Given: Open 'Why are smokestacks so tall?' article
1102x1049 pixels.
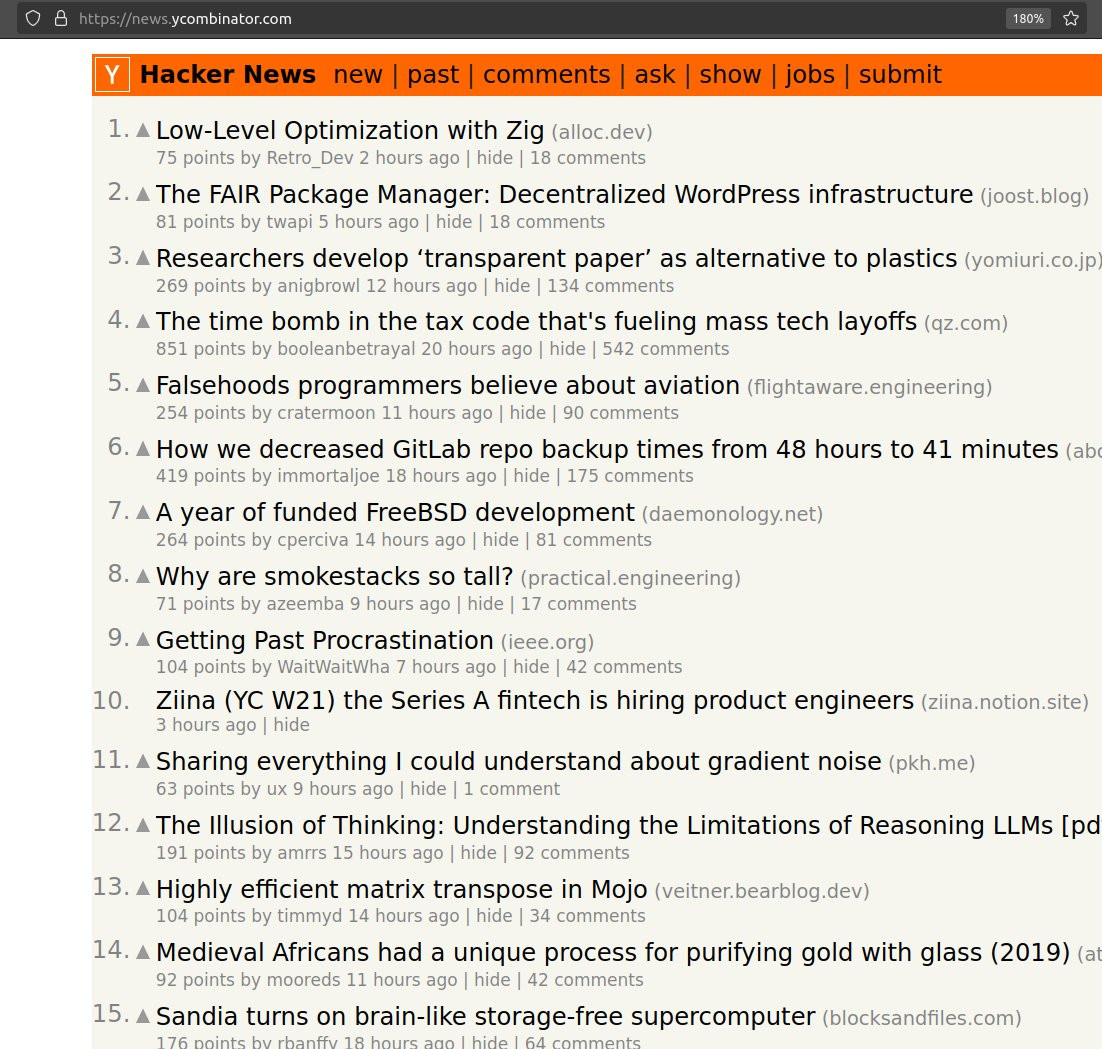Looking at the screenshot, I should [x=335, y=576].
